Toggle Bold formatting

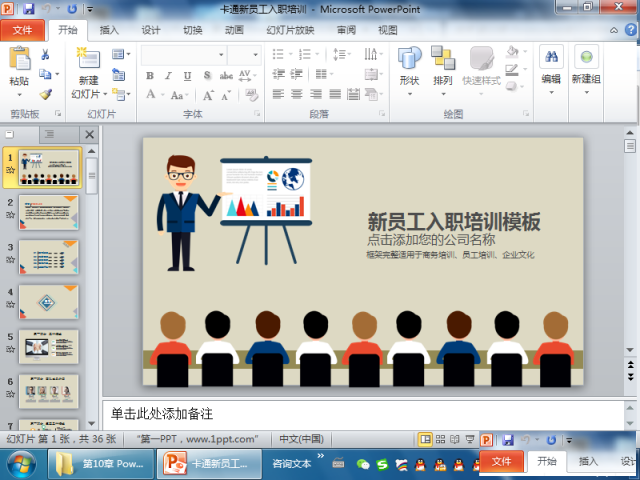click(150, 75)
